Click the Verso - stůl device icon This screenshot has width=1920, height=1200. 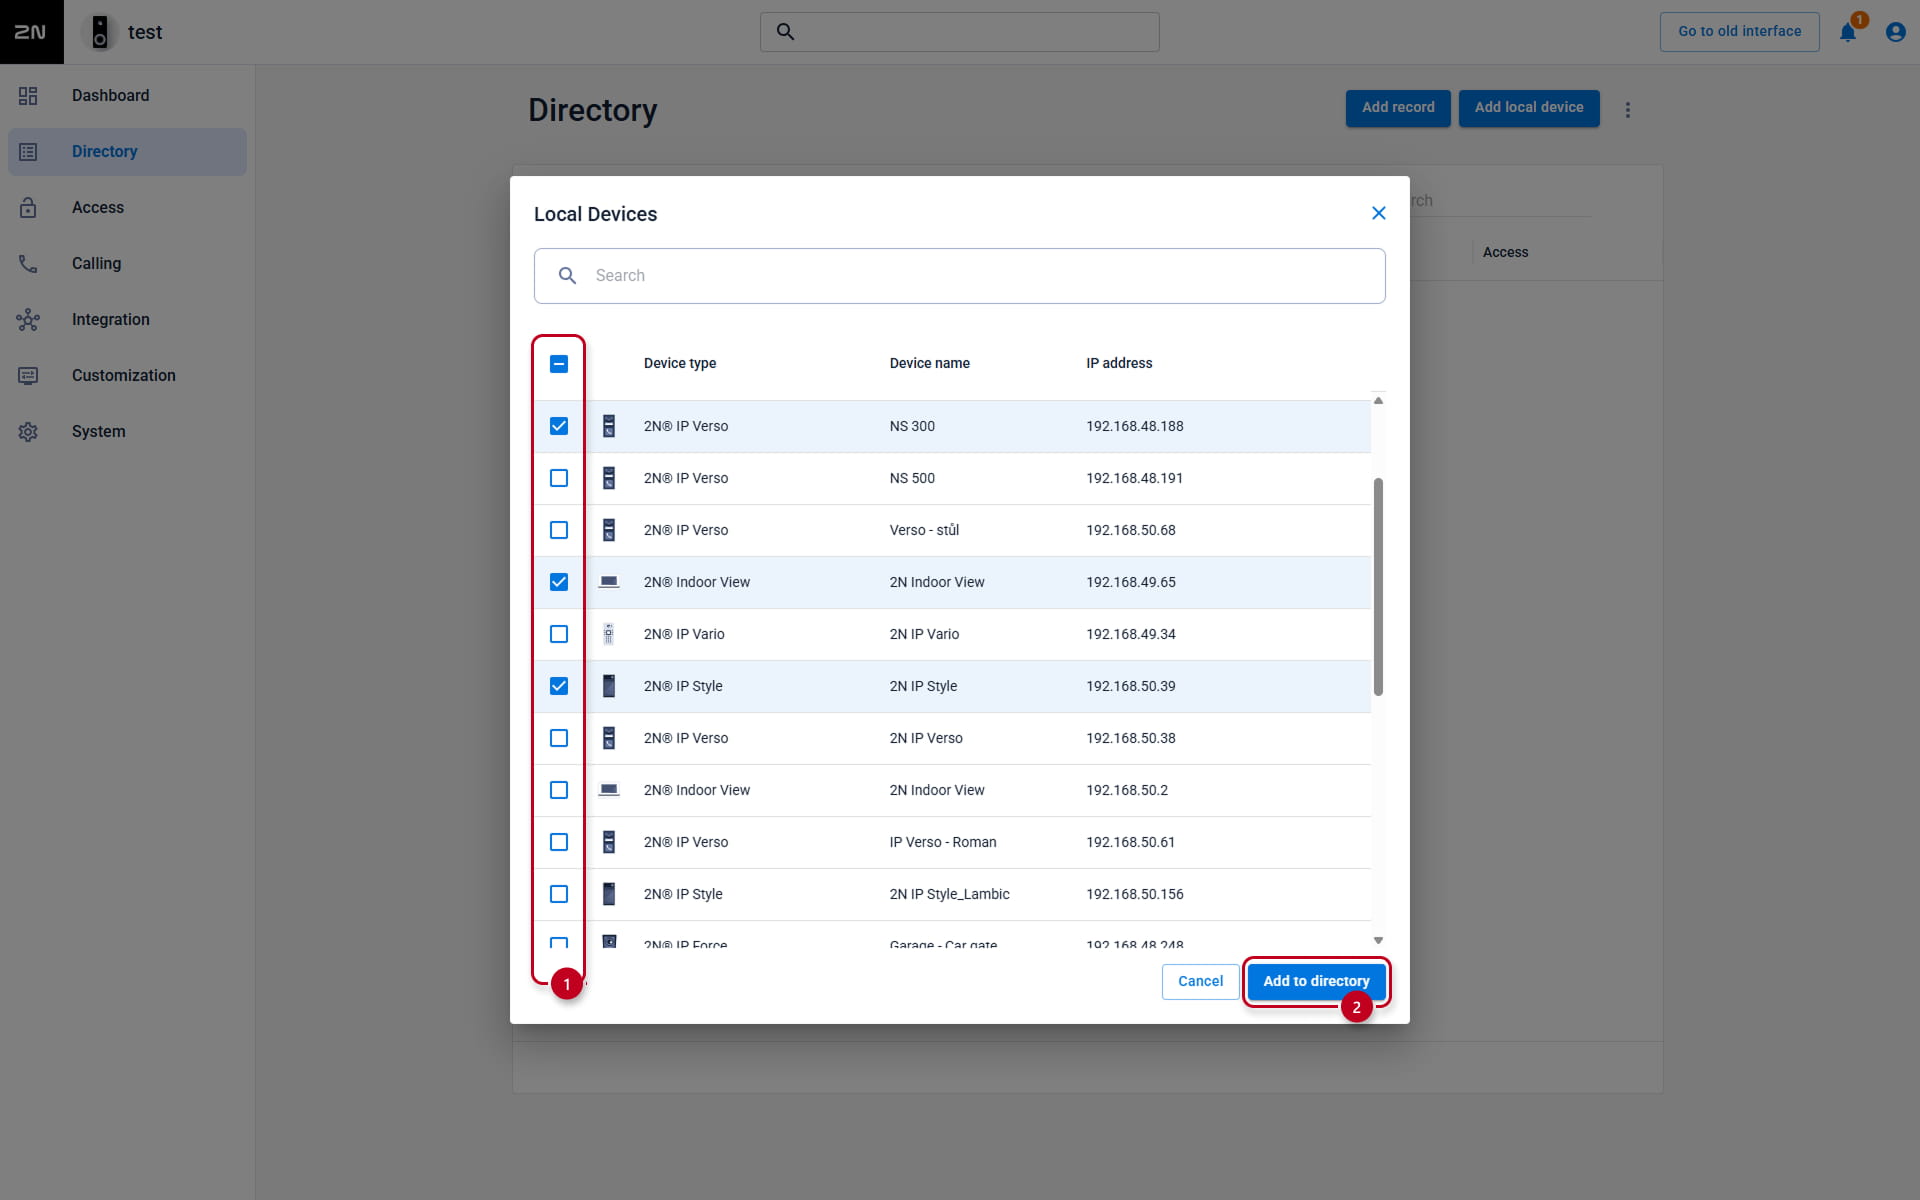coord(608,530)
